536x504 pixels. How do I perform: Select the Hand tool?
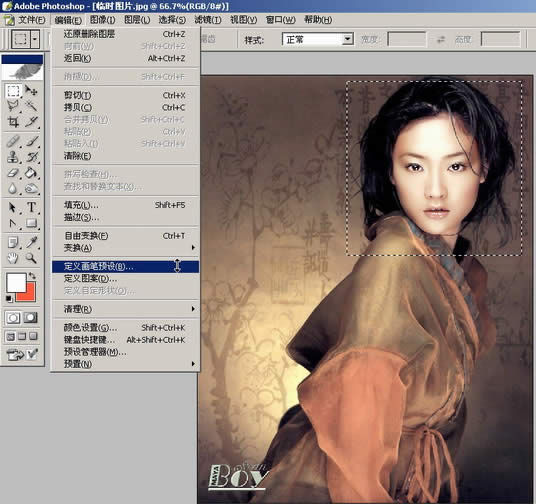click(13, 258)
